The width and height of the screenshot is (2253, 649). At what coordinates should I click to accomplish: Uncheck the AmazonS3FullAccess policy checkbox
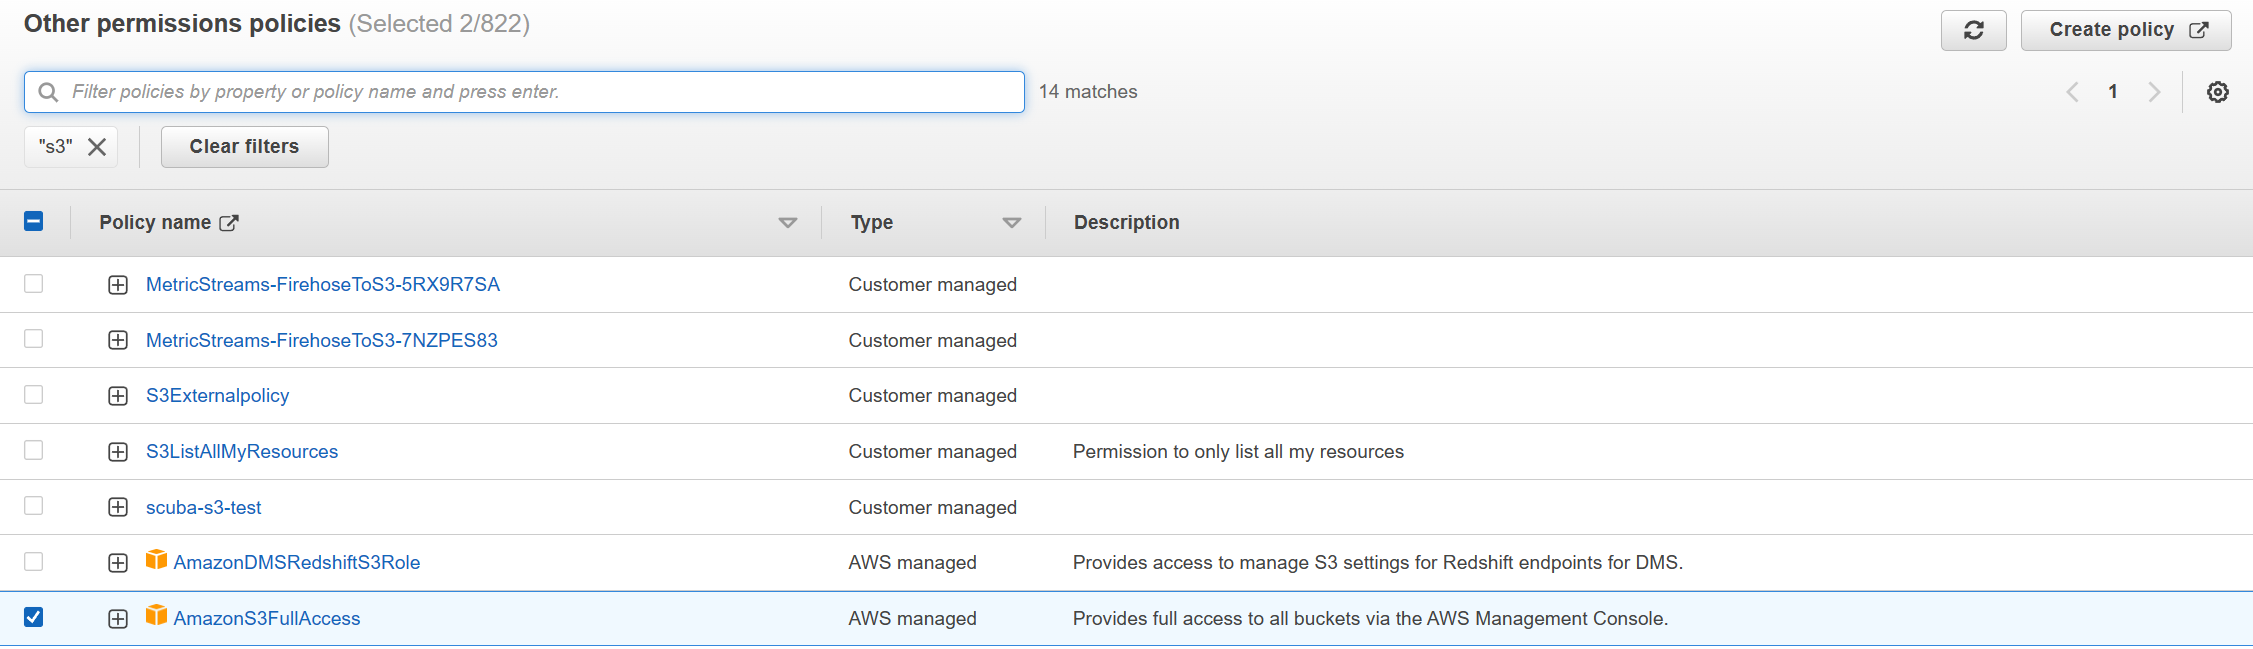pos(34,617)
